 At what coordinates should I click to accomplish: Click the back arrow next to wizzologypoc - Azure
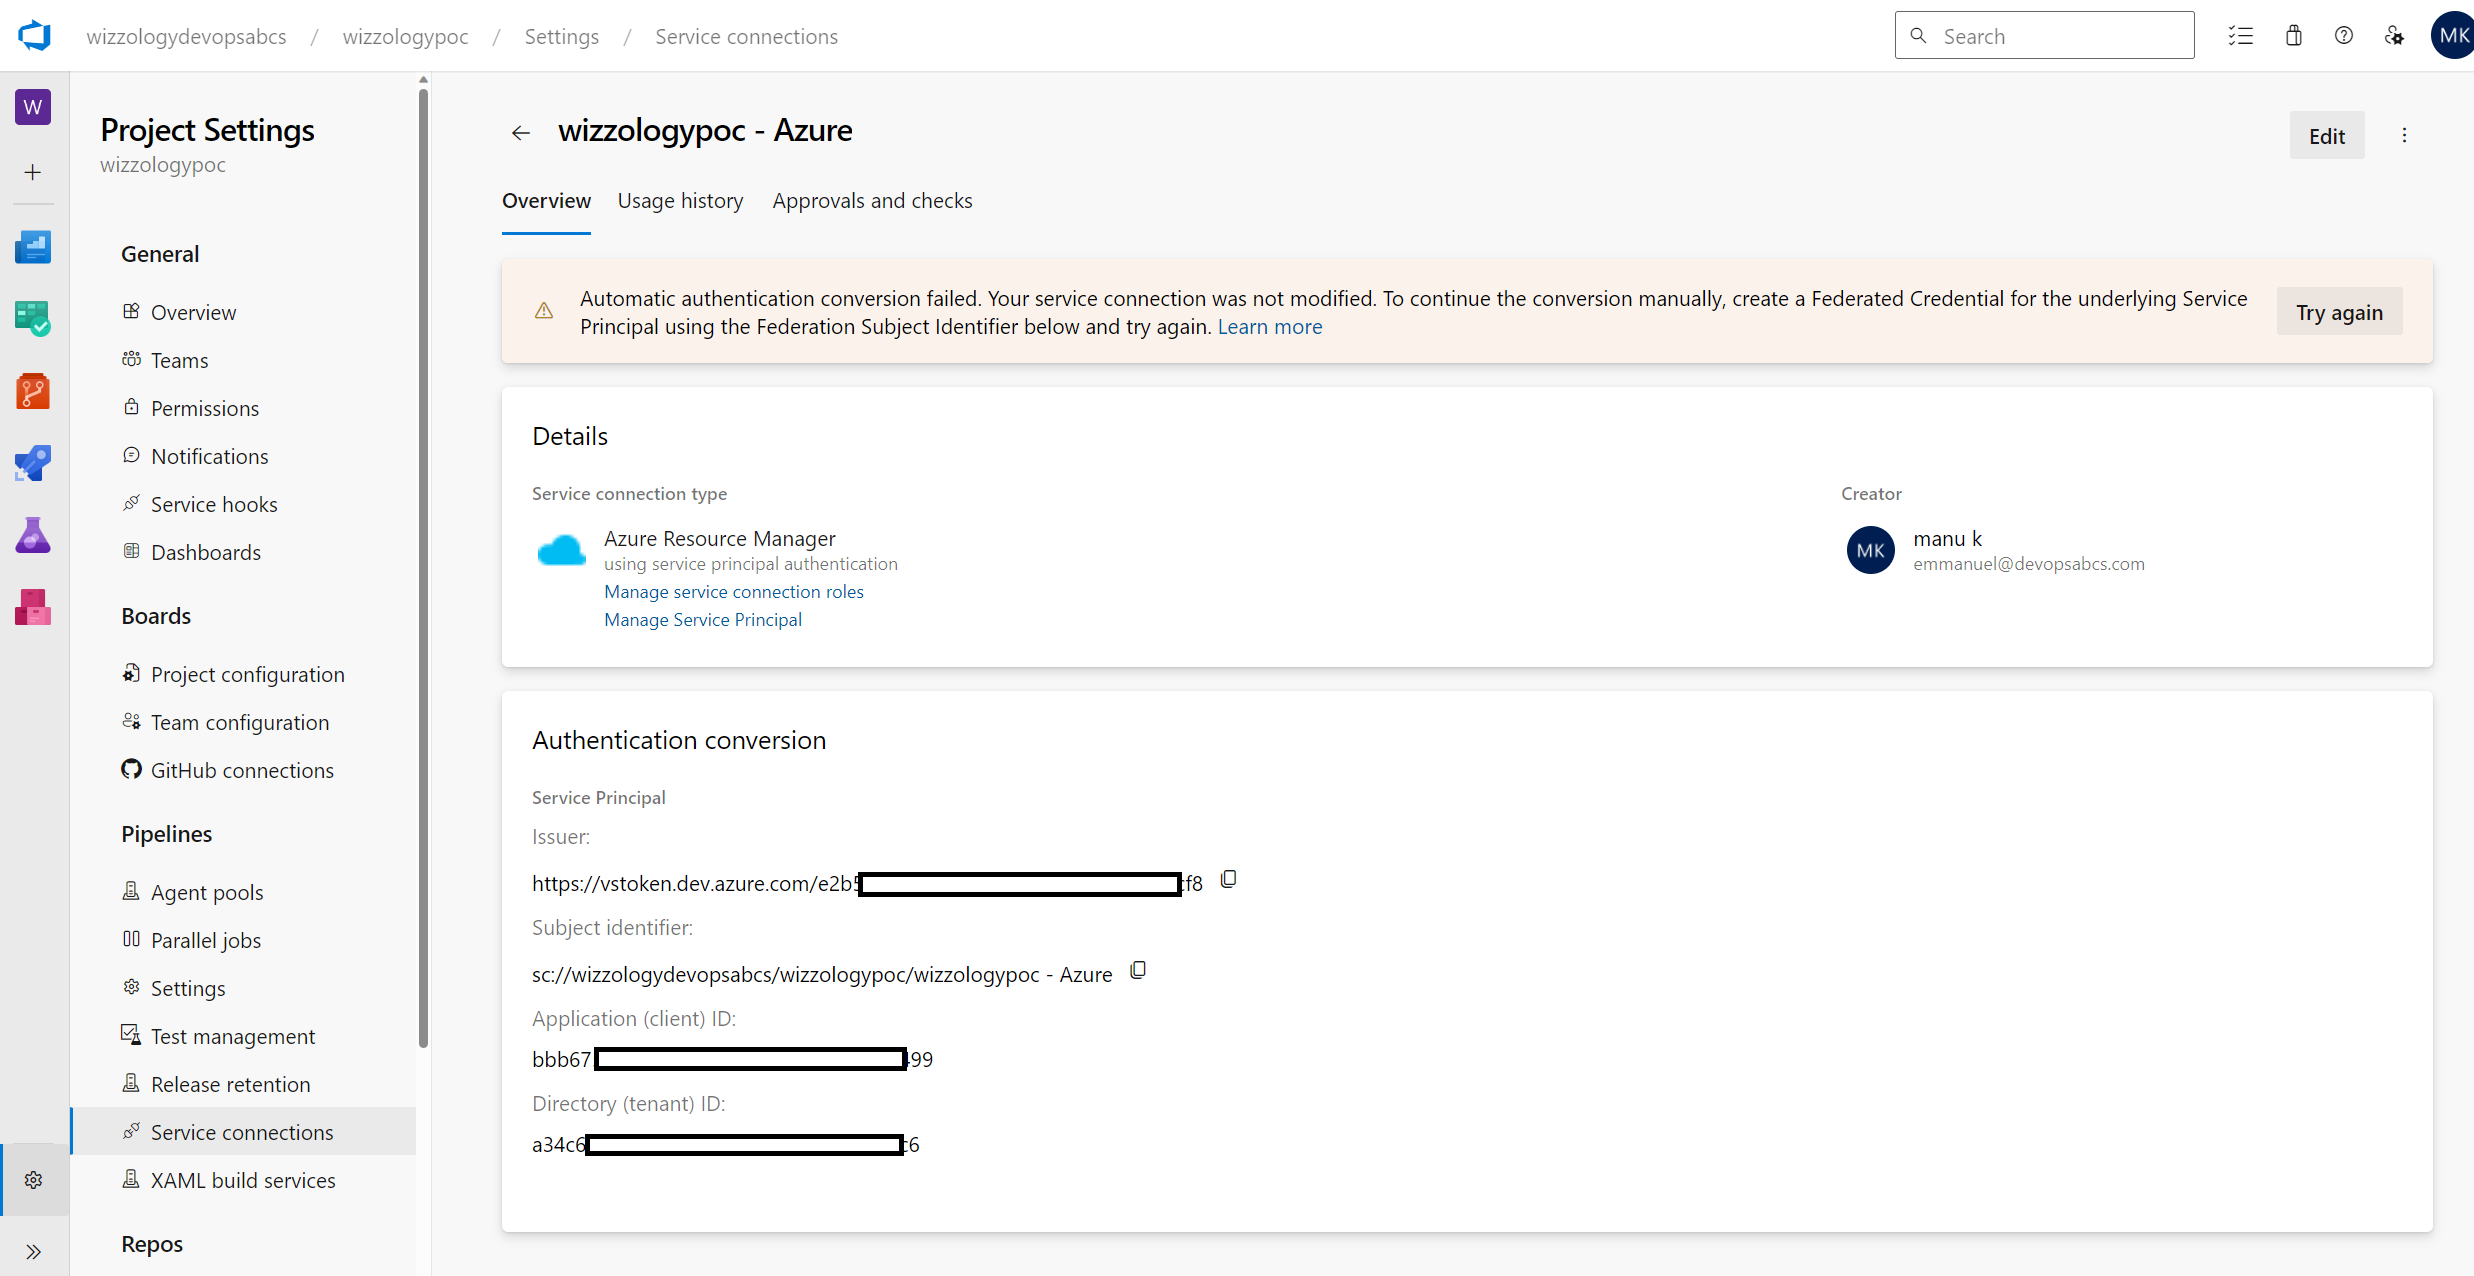point(520,133)
